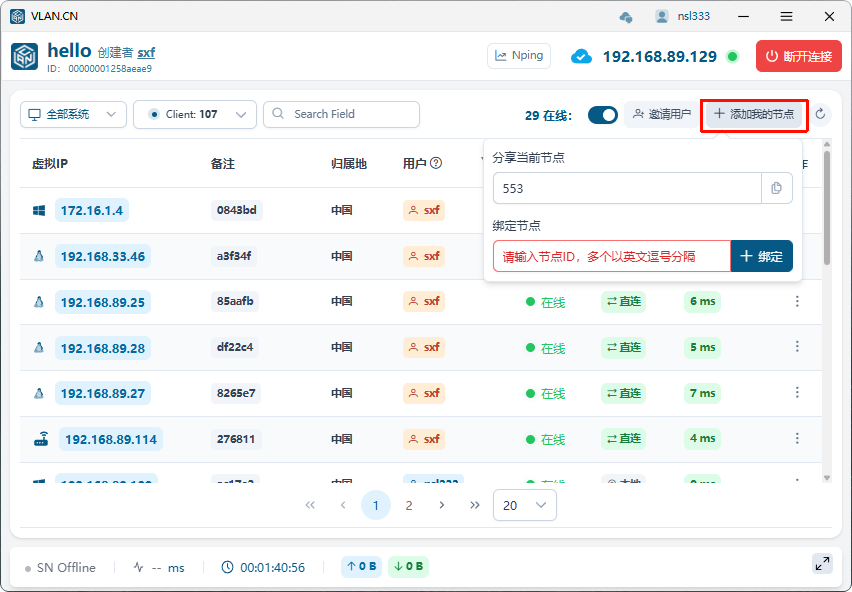Click the Windows icon for 172.16.1.4
Viewport: 852px width, 592px height.
pyautogui.click(x=39, y=210)
